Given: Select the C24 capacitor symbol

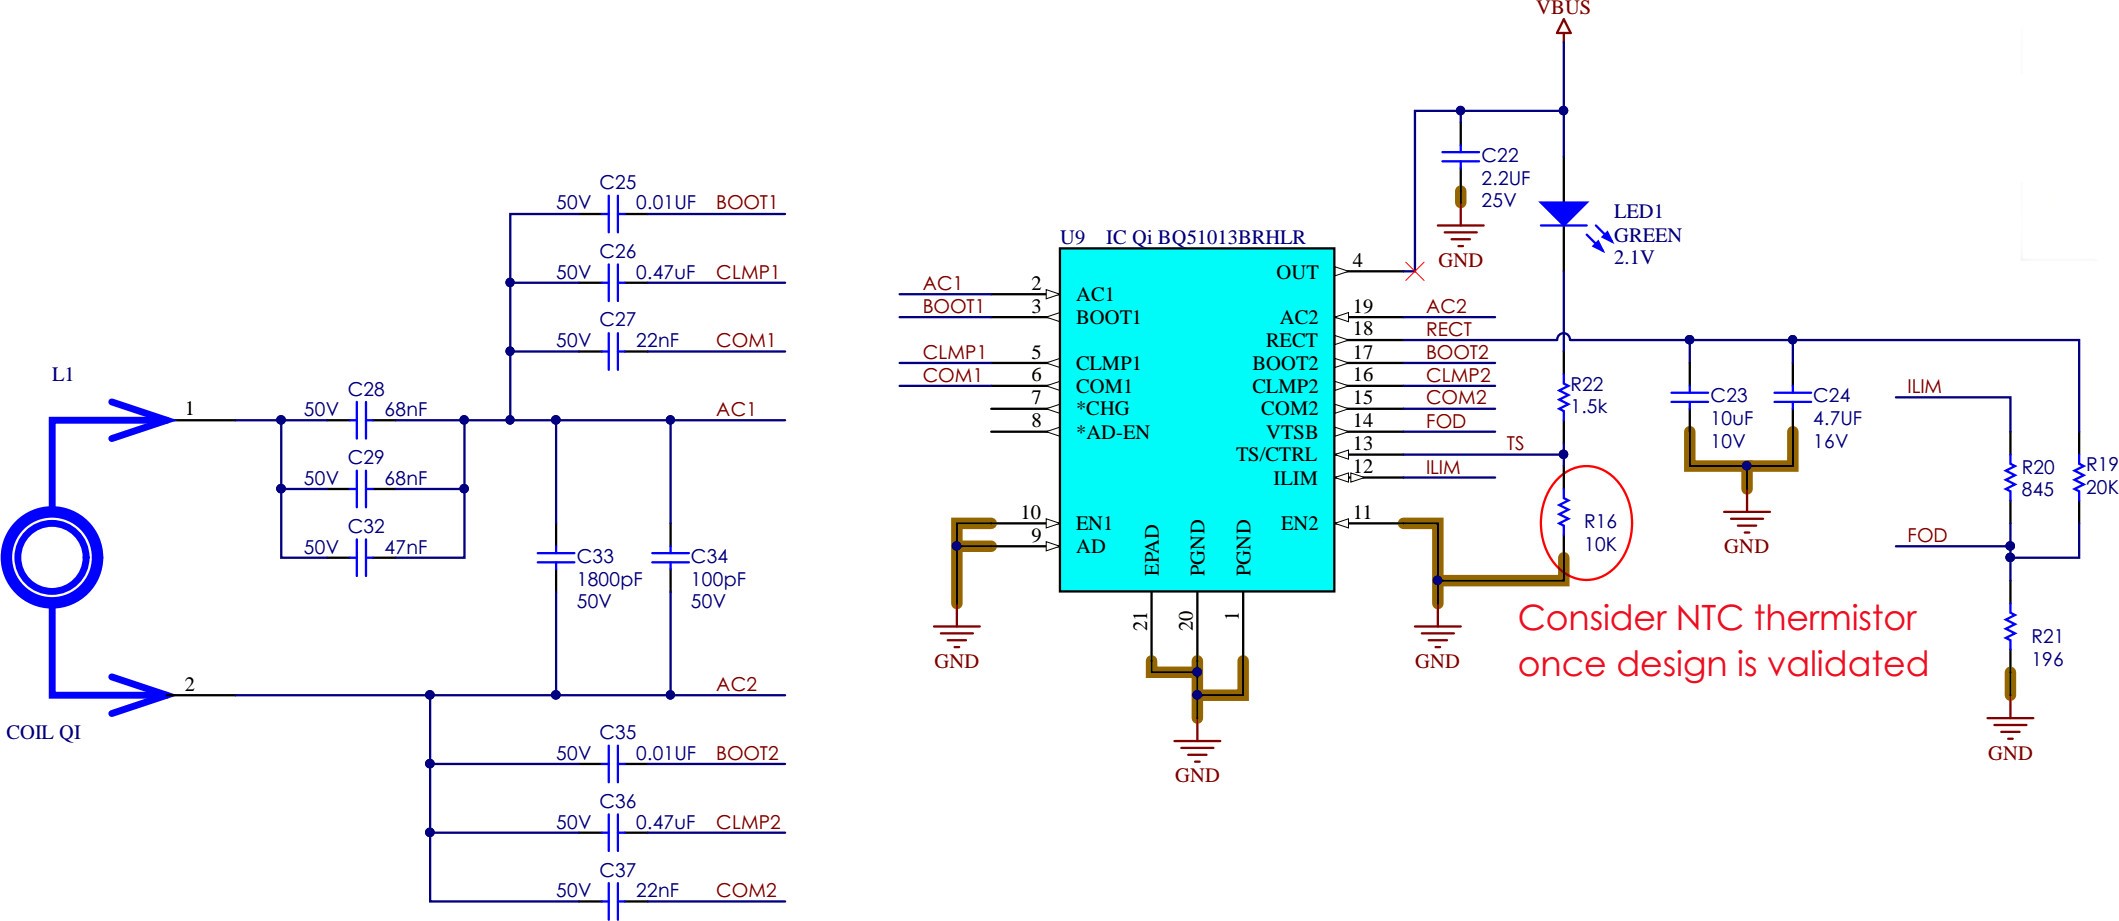Looking at the screenshot, I should tap(1792, 397).
